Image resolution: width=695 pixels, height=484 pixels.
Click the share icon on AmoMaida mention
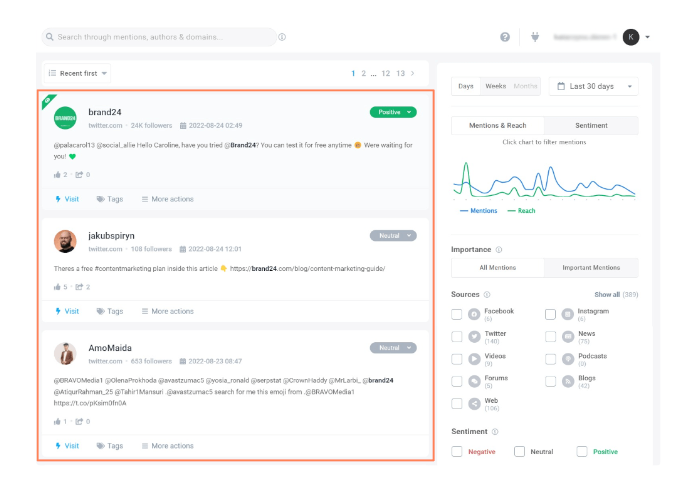click(x=79, y=422)
